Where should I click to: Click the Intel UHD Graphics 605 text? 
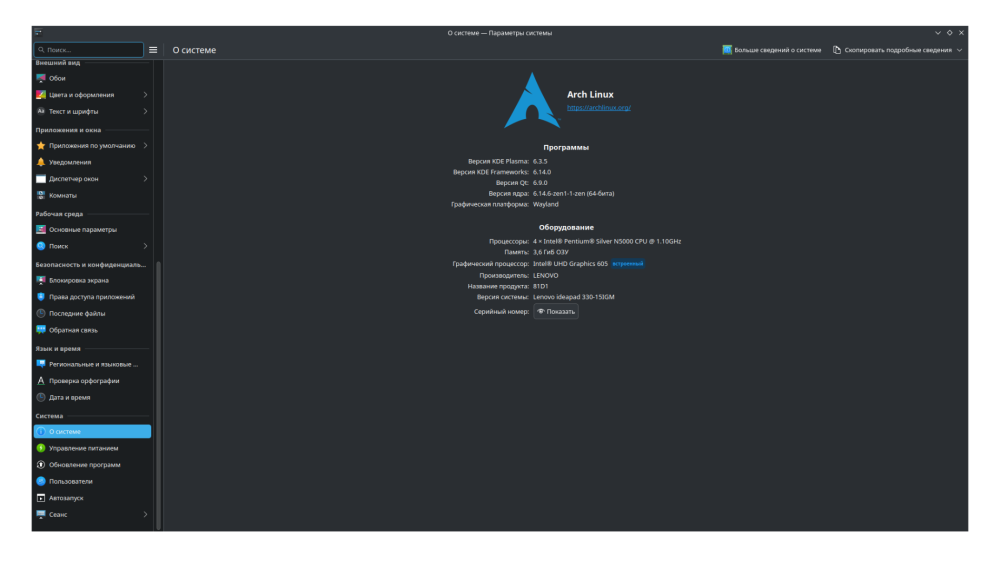570,263
